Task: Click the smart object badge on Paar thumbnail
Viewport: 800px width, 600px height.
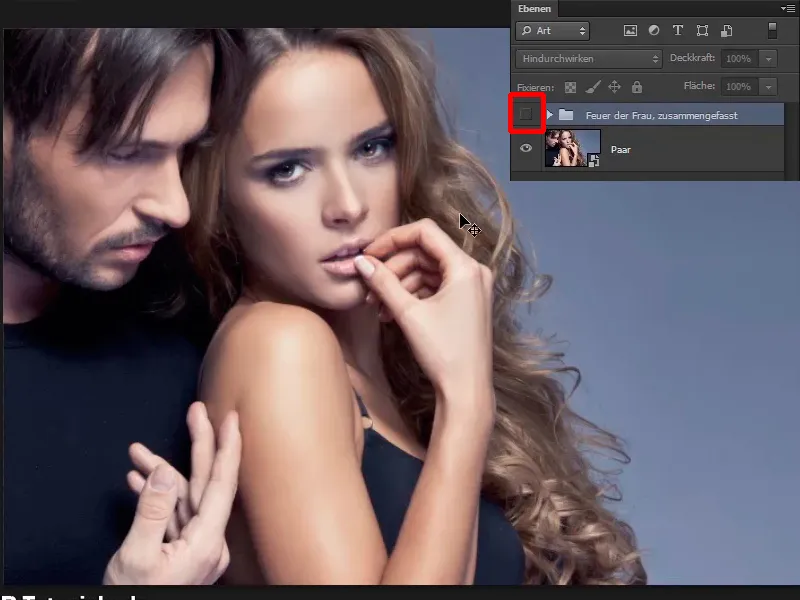Action: click(594, 161)
